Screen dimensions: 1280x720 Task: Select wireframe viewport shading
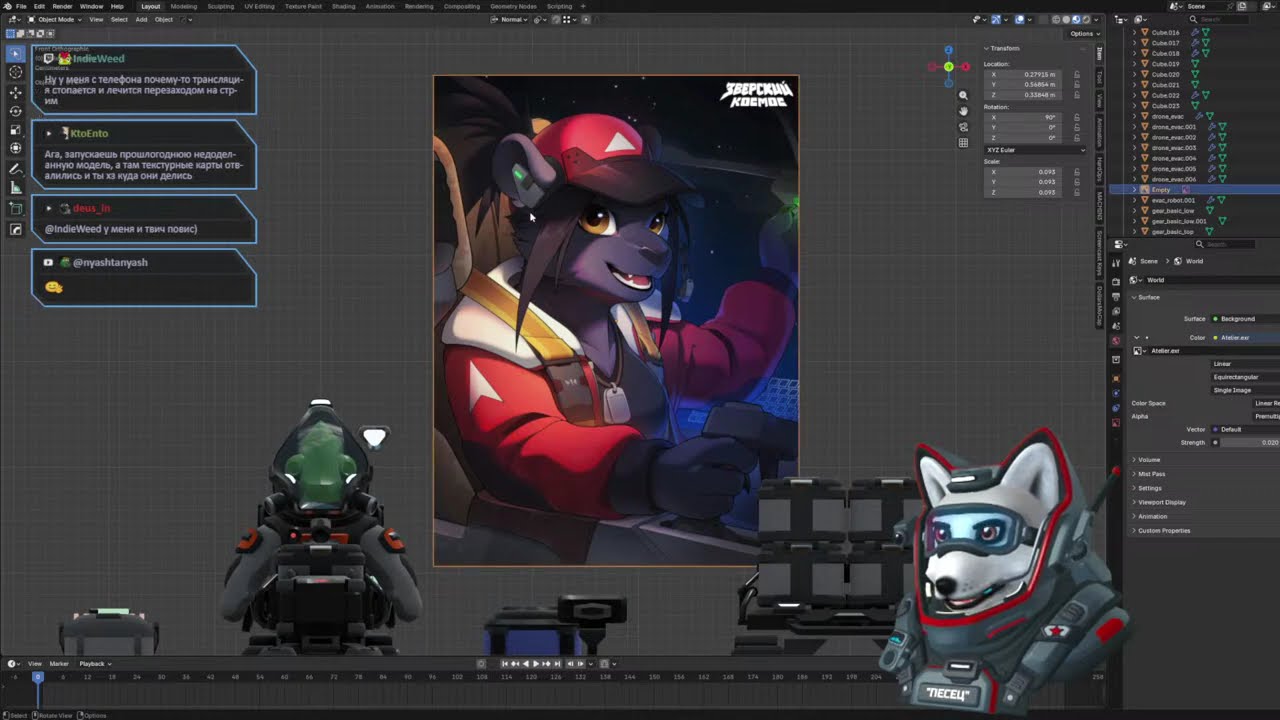[1057, 19]
